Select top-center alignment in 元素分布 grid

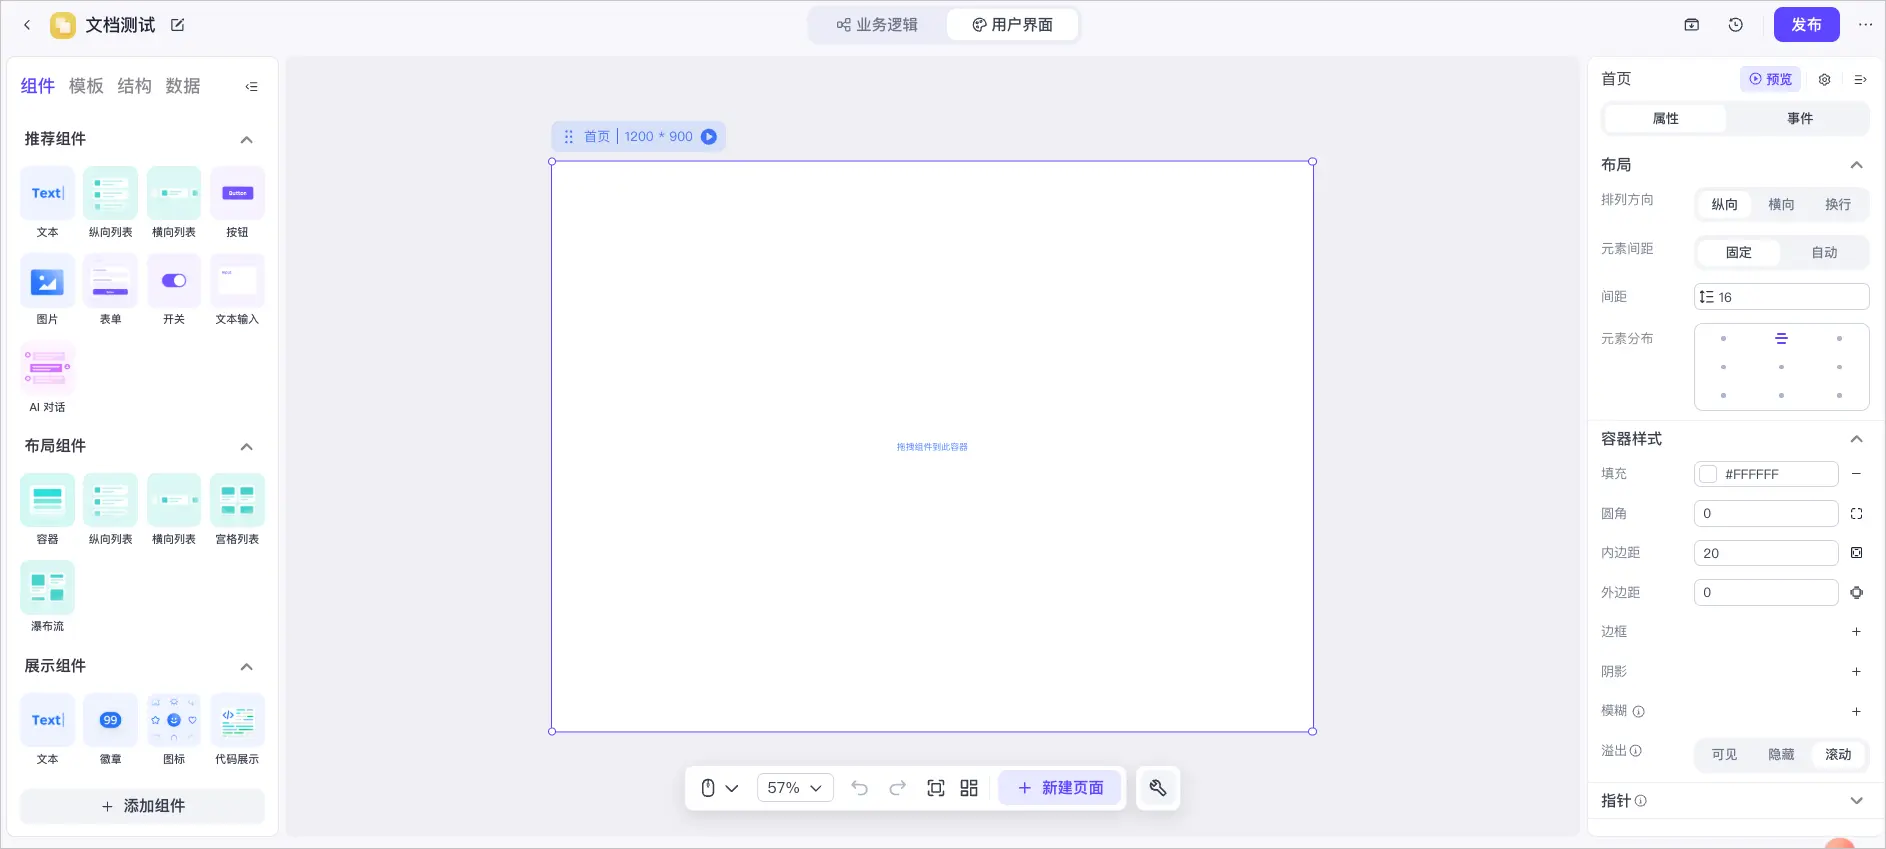(x=1781, y=339)
